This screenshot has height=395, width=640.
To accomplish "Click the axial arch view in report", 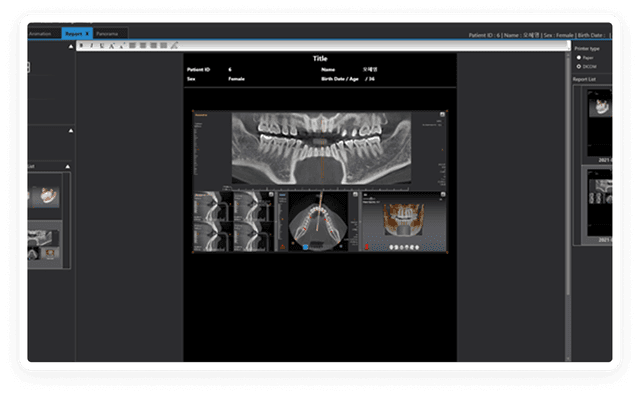I will click(318, 222).
